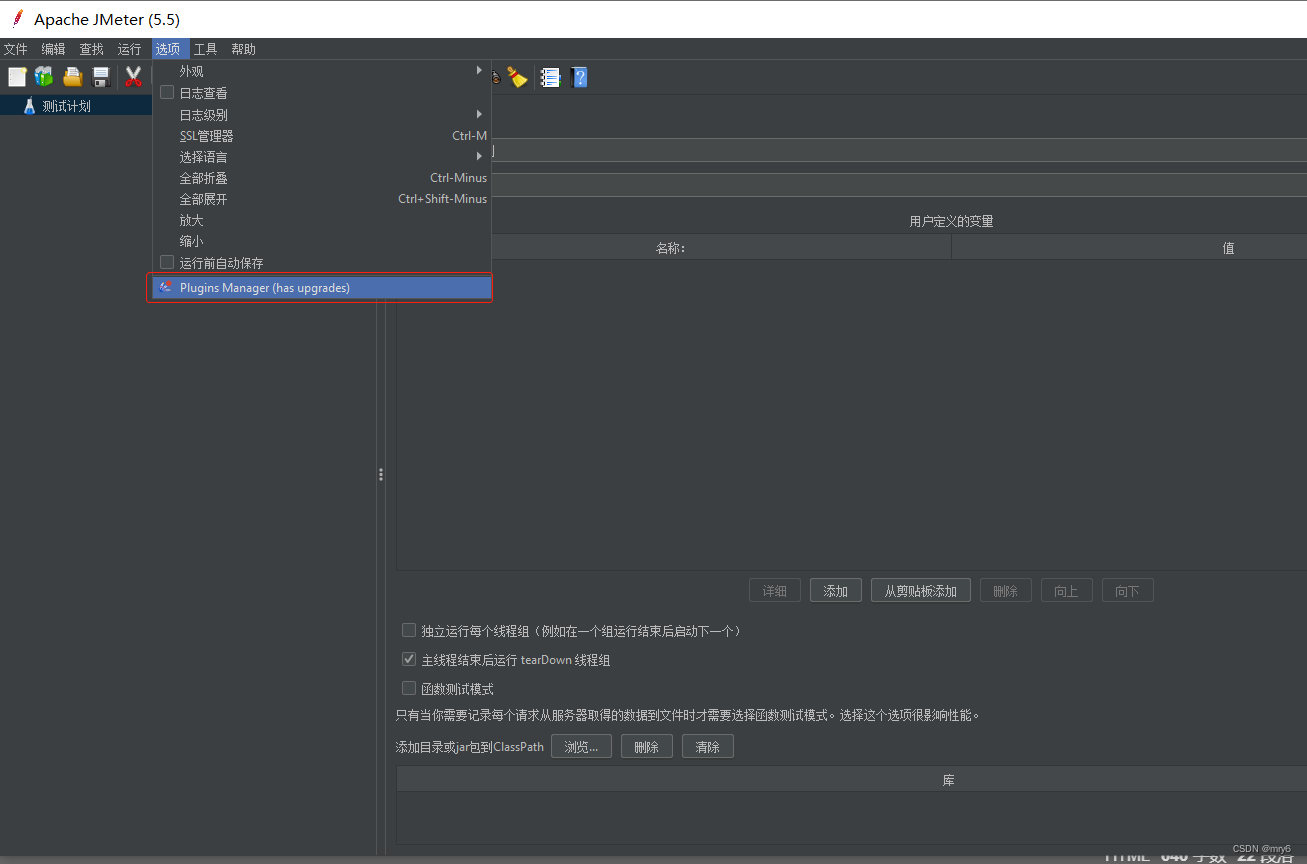
Task: Click the 添加 button
Action: 836,590
